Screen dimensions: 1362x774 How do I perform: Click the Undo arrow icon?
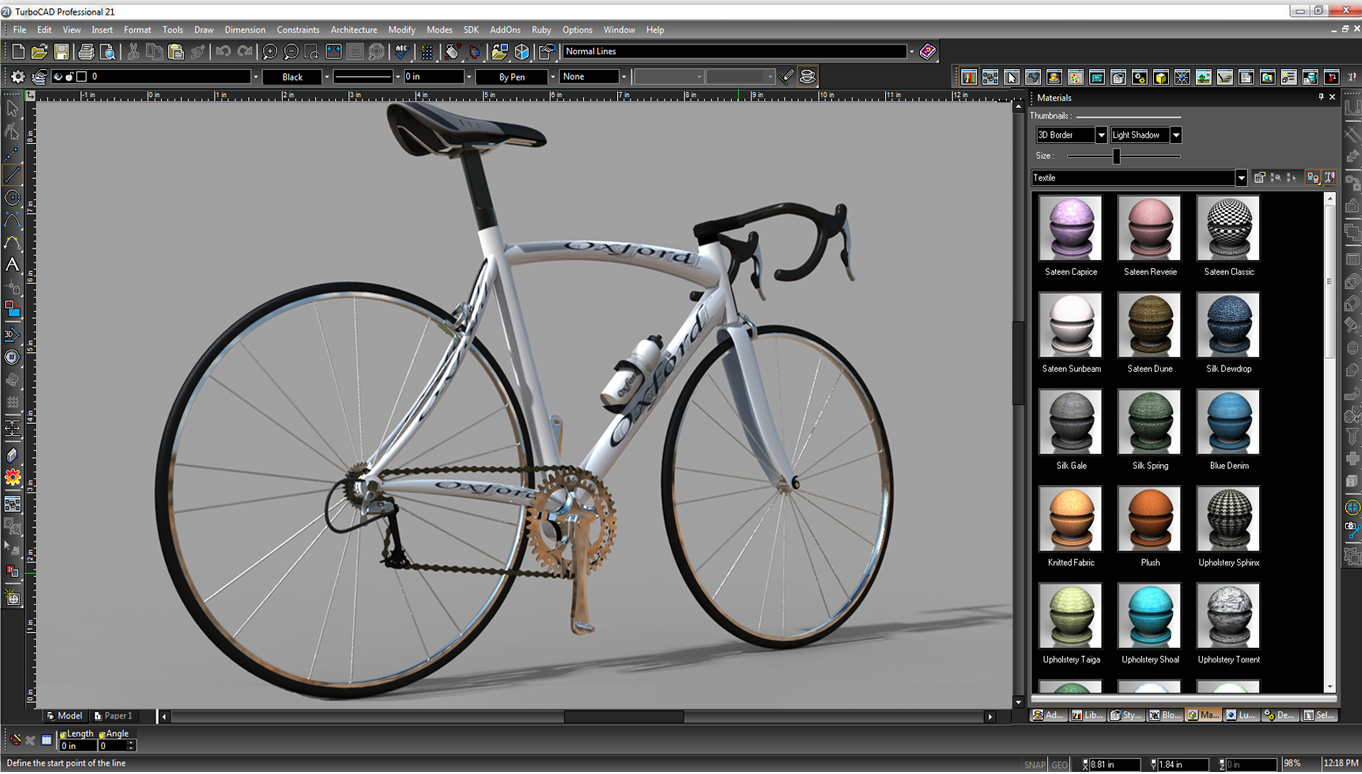(x=223, y=52)
